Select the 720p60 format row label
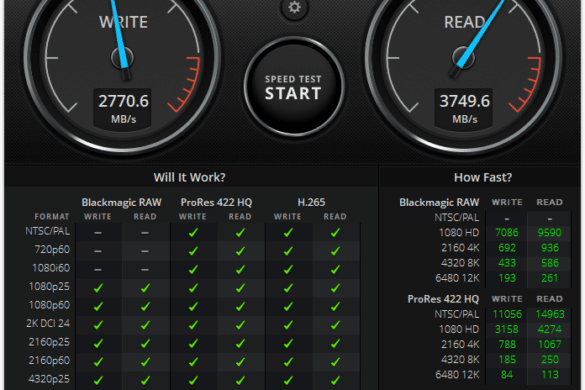Image resolution: width=585 pixels, height=390 pixels. click(52, 249)
